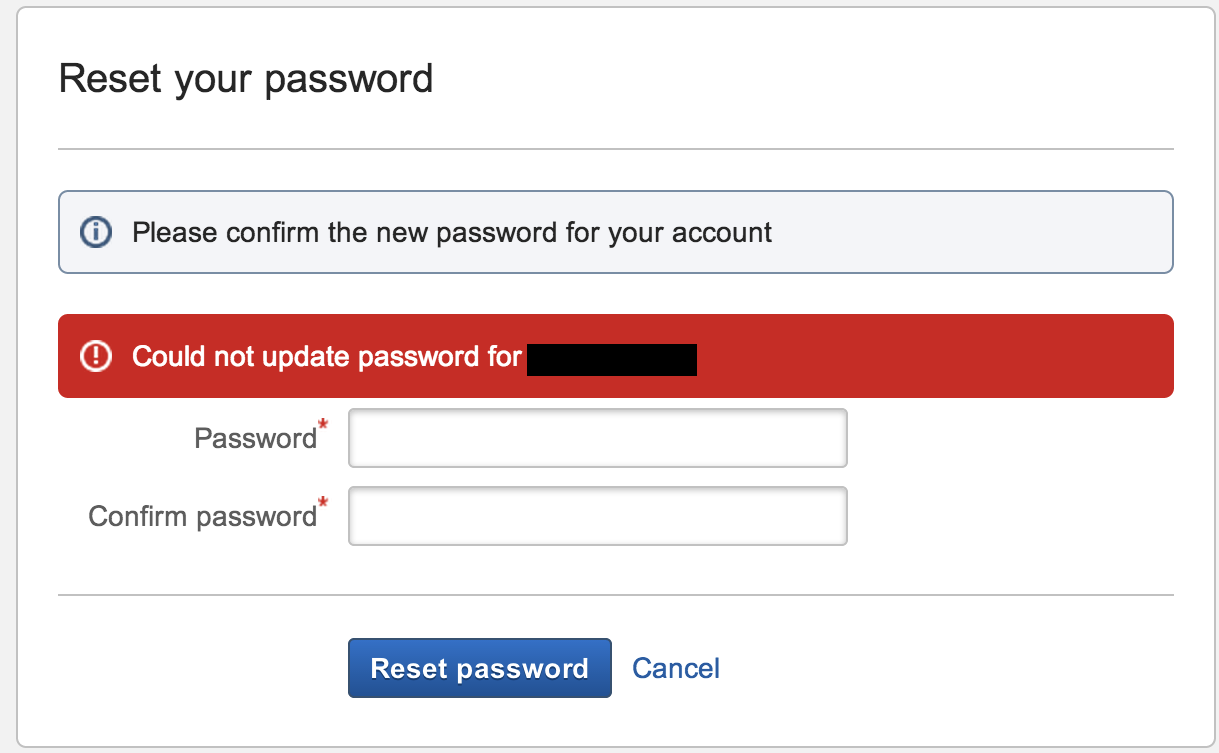Click empty space inside the blue info box
Screen dimensions: 1219x753
(x=970, y=233)
